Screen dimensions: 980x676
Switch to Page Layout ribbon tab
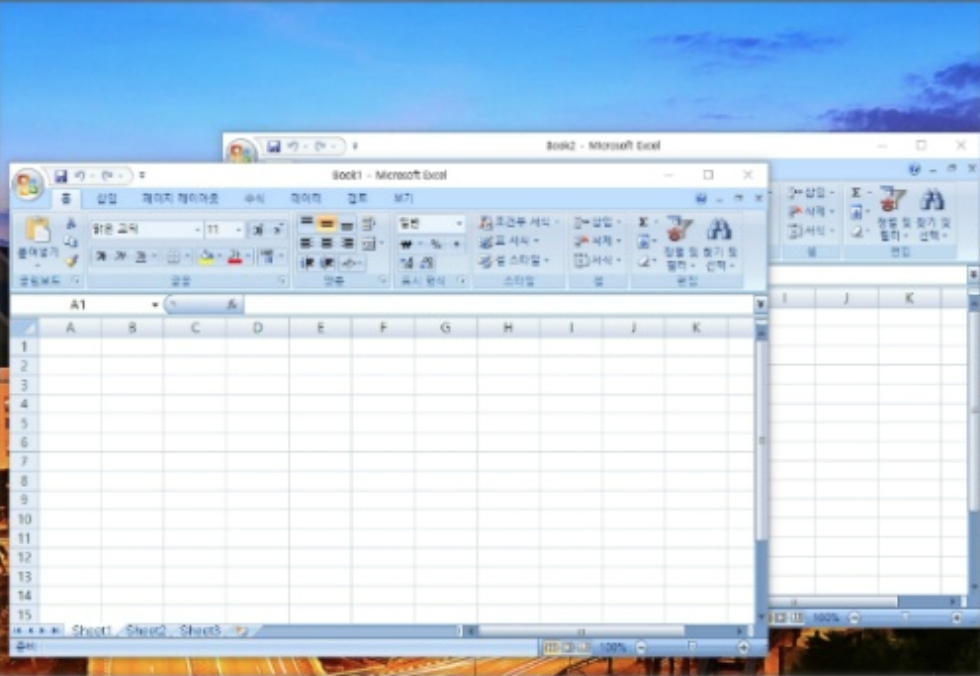point(180,199)
